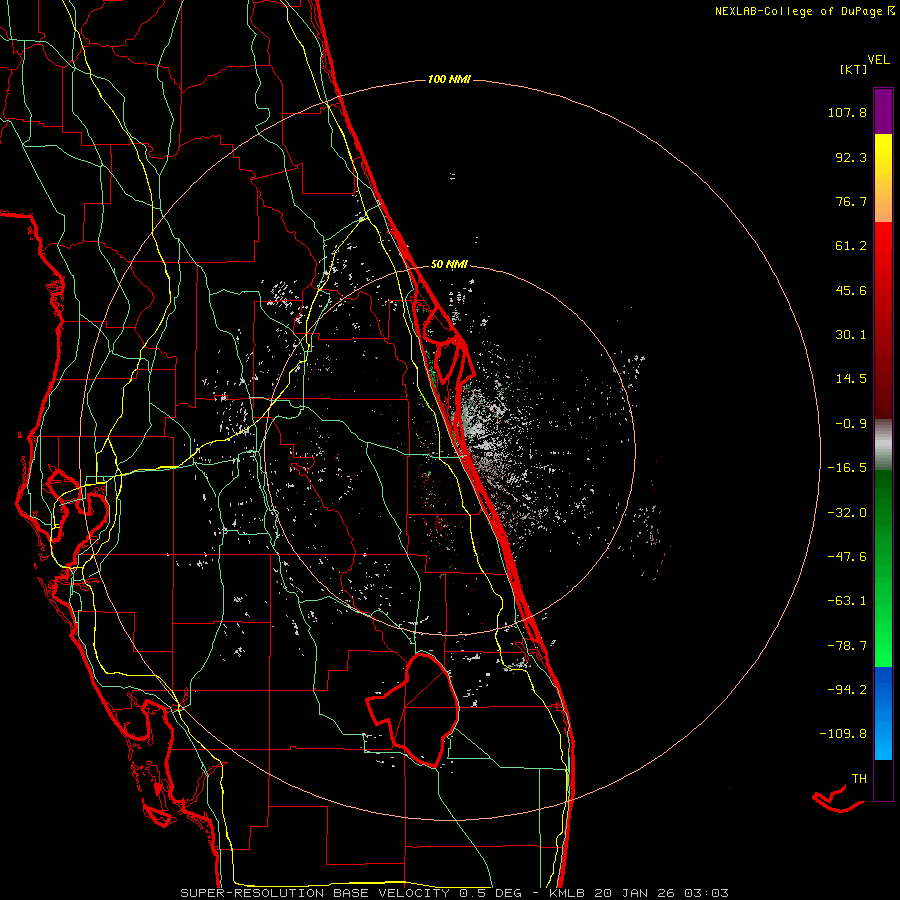Select the -78.7 velocity scale label
The width and height of the screenshot is (900, 900).
(847, 646)
